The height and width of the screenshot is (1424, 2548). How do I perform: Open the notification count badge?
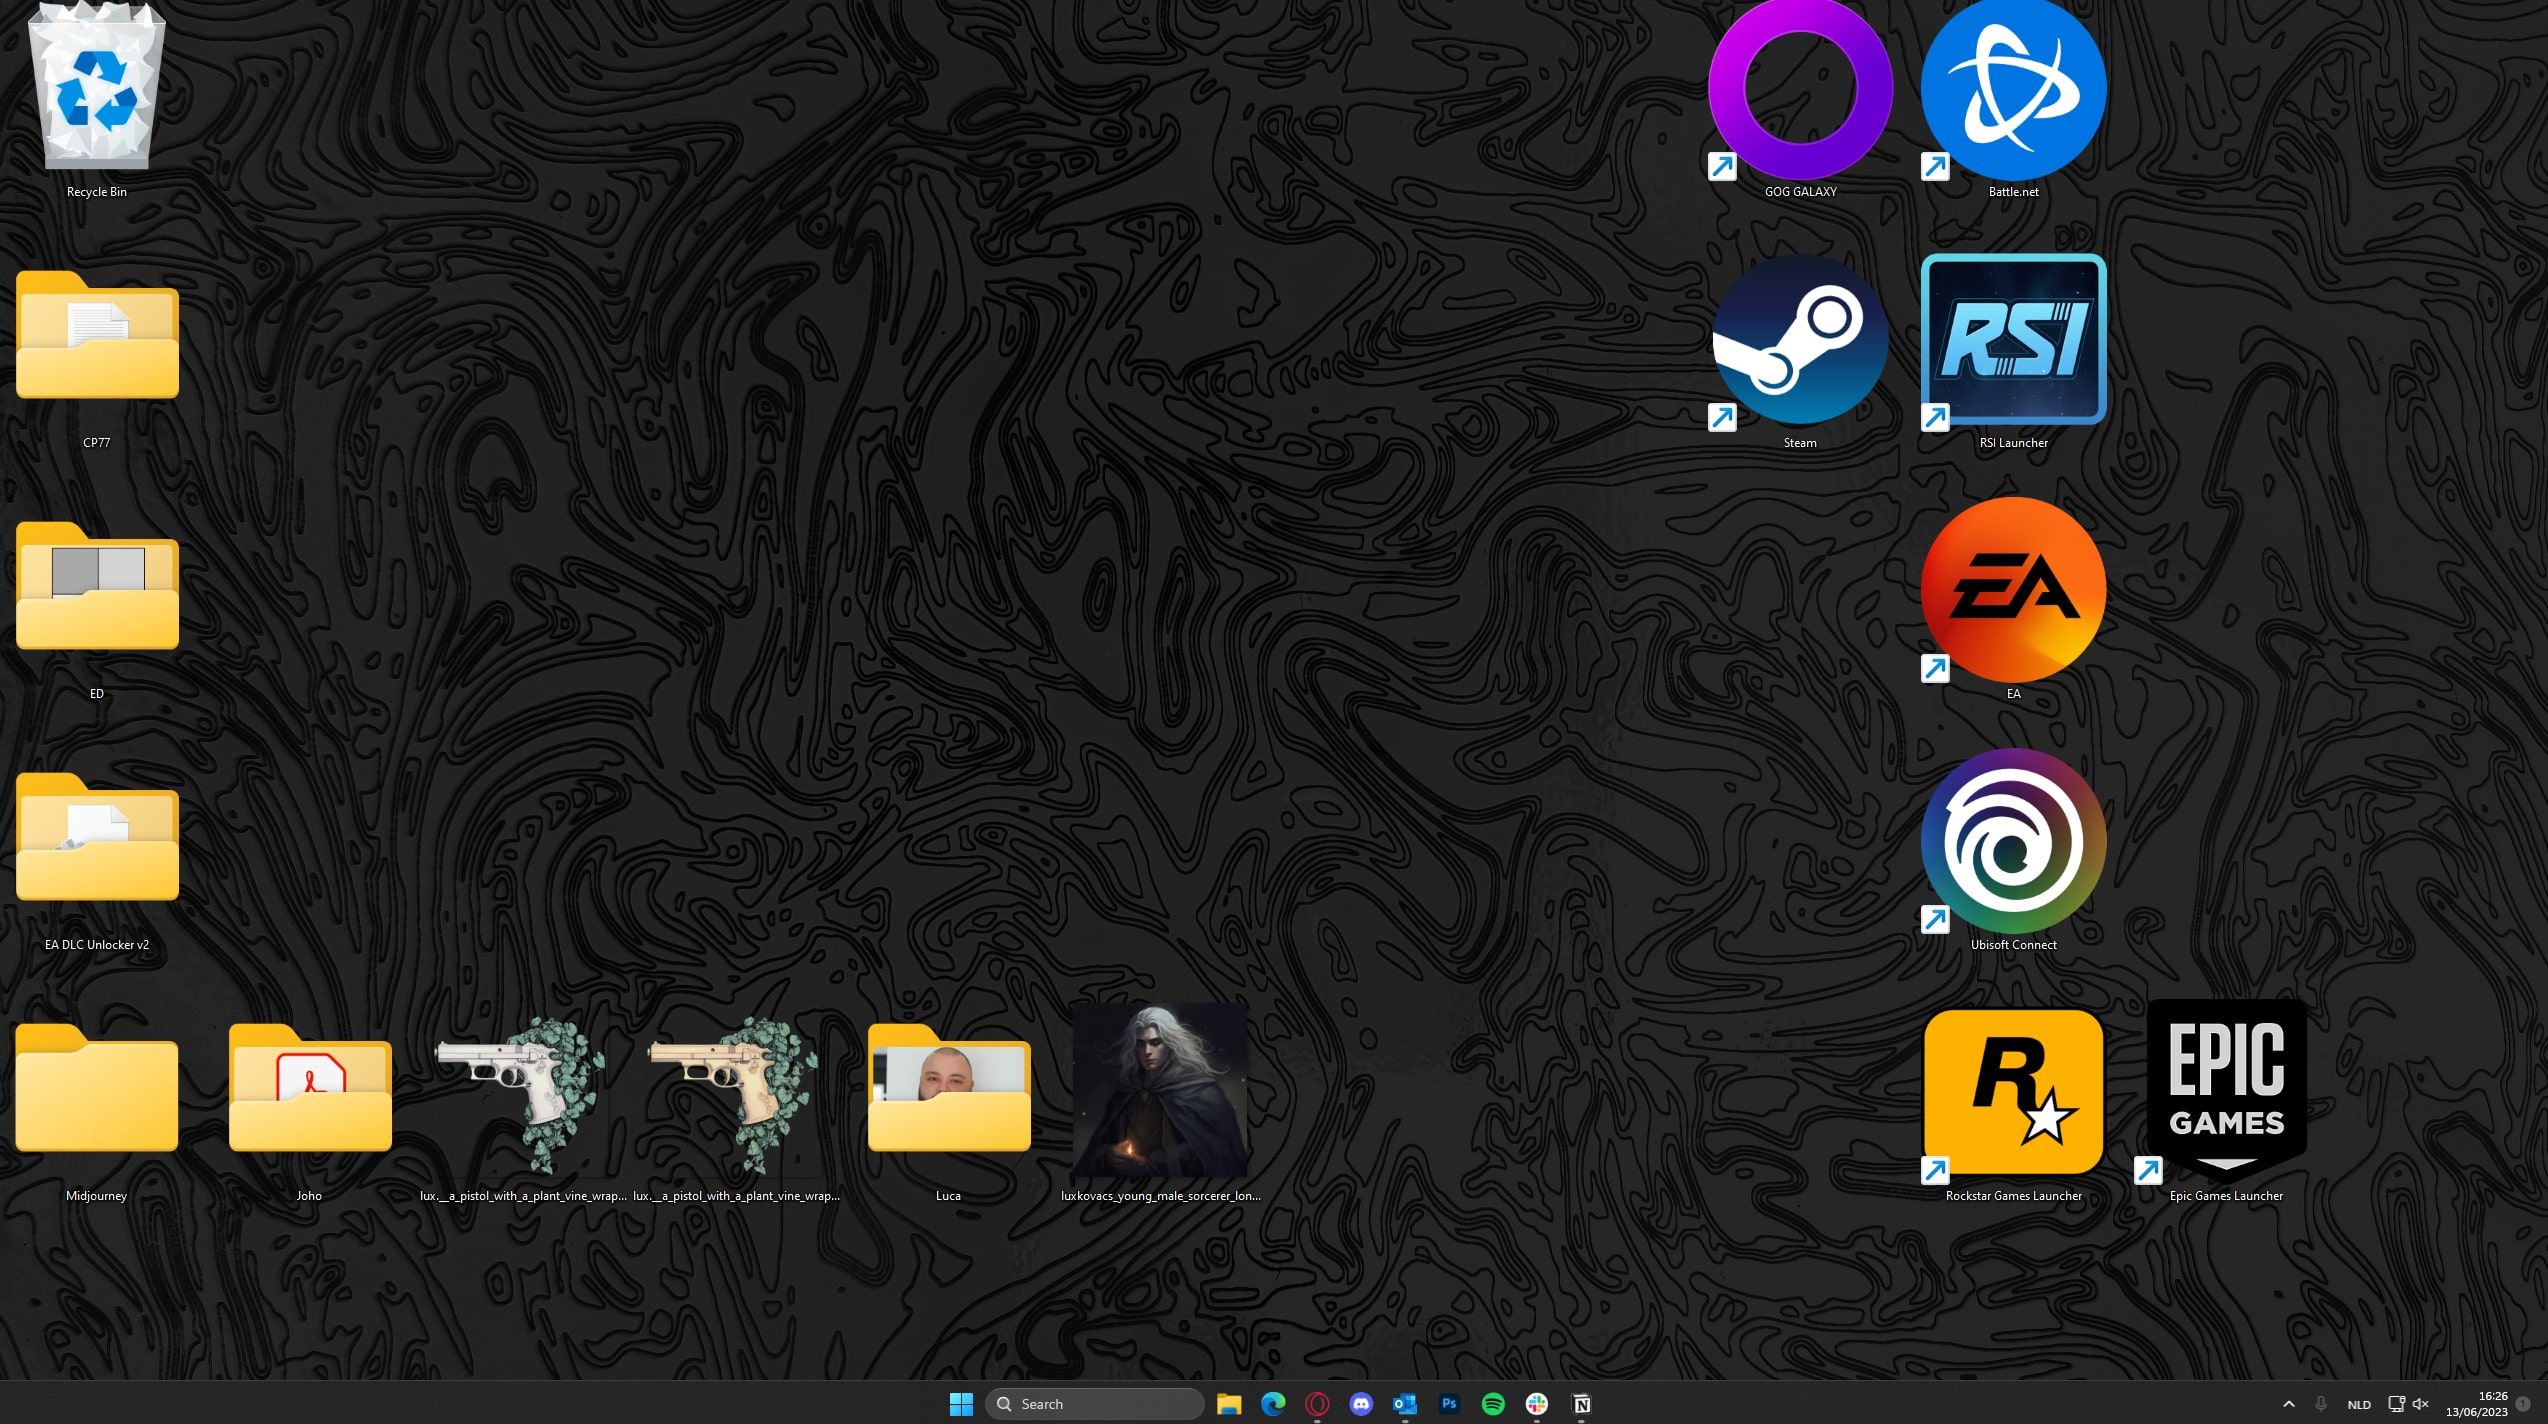click(2524, 1404)
